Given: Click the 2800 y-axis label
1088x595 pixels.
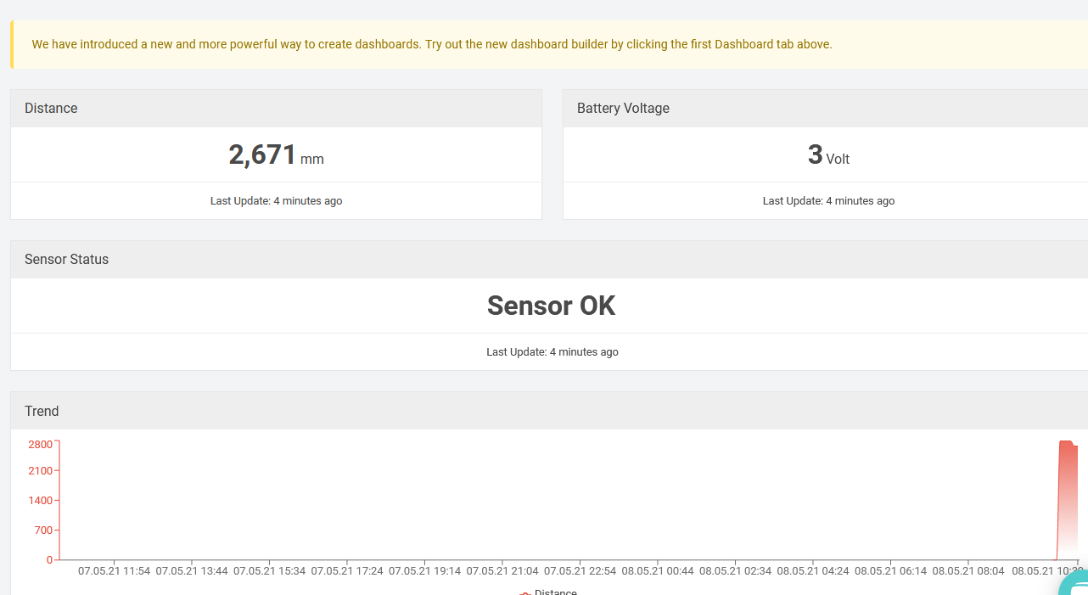Looking at the screenshot, I should pyautogui.click(x=40, y=445).
